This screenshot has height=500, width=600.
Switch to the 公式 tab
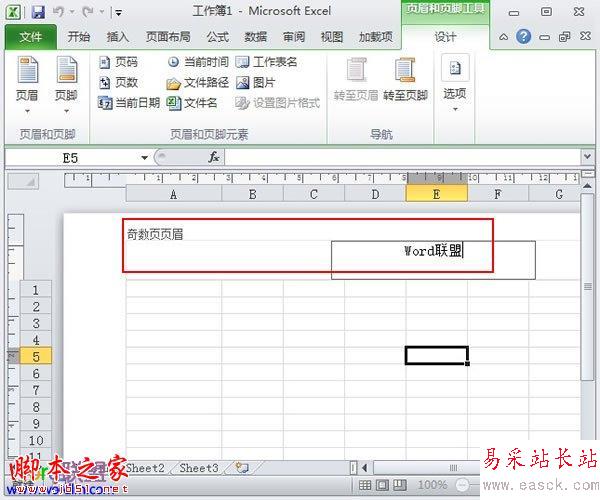[x=217, y=37]
